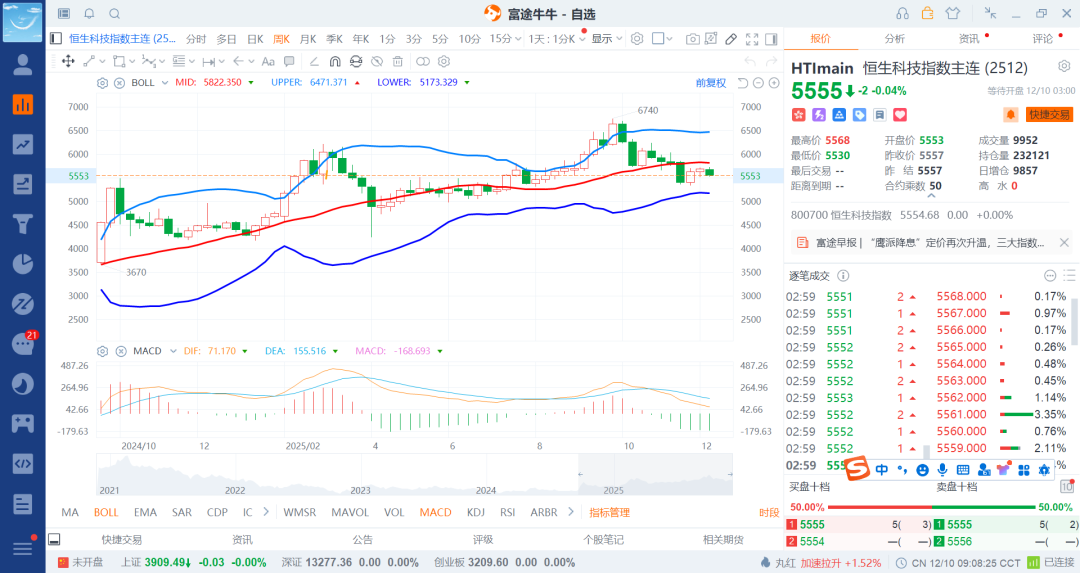Select the move crosshair tool

coord(68,61)
